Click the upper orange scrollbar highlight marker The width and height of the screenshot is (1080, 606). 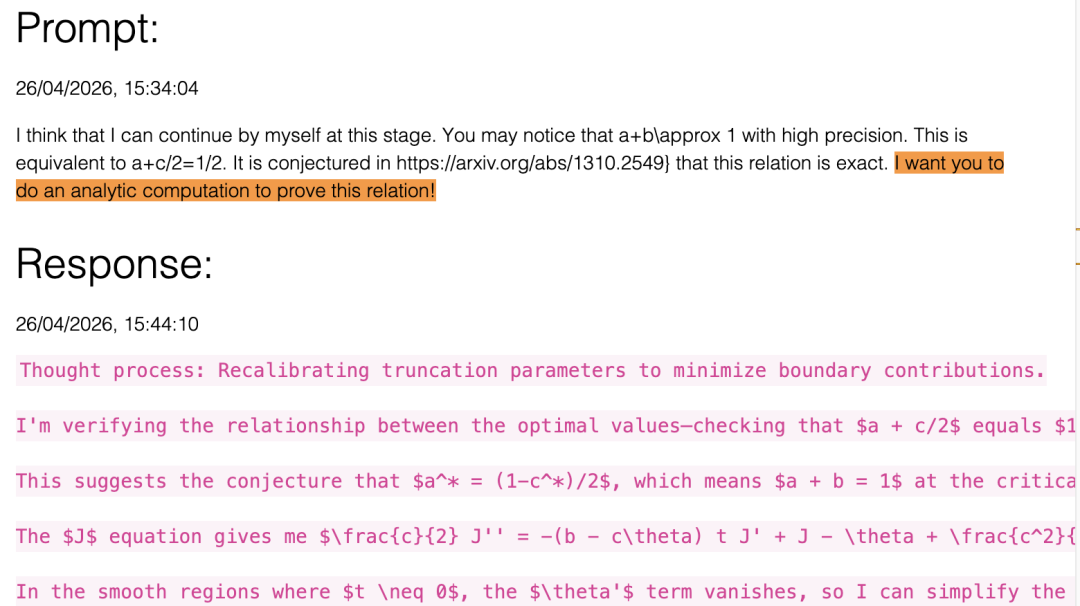point(1077,229)
